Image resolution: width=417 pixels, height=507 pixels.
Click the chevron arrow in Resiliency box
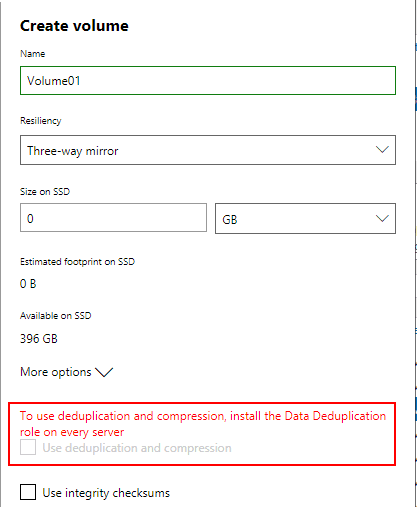tap(382, 149)
